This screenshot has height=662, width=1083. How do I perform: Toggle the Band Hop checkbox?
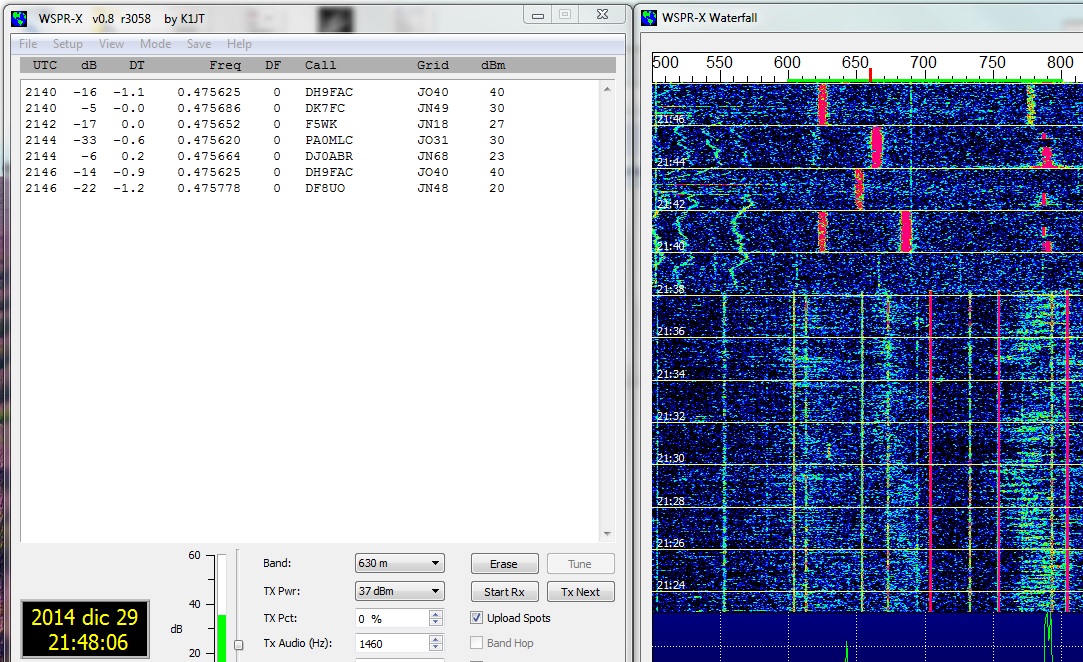(x=477, y=643)
